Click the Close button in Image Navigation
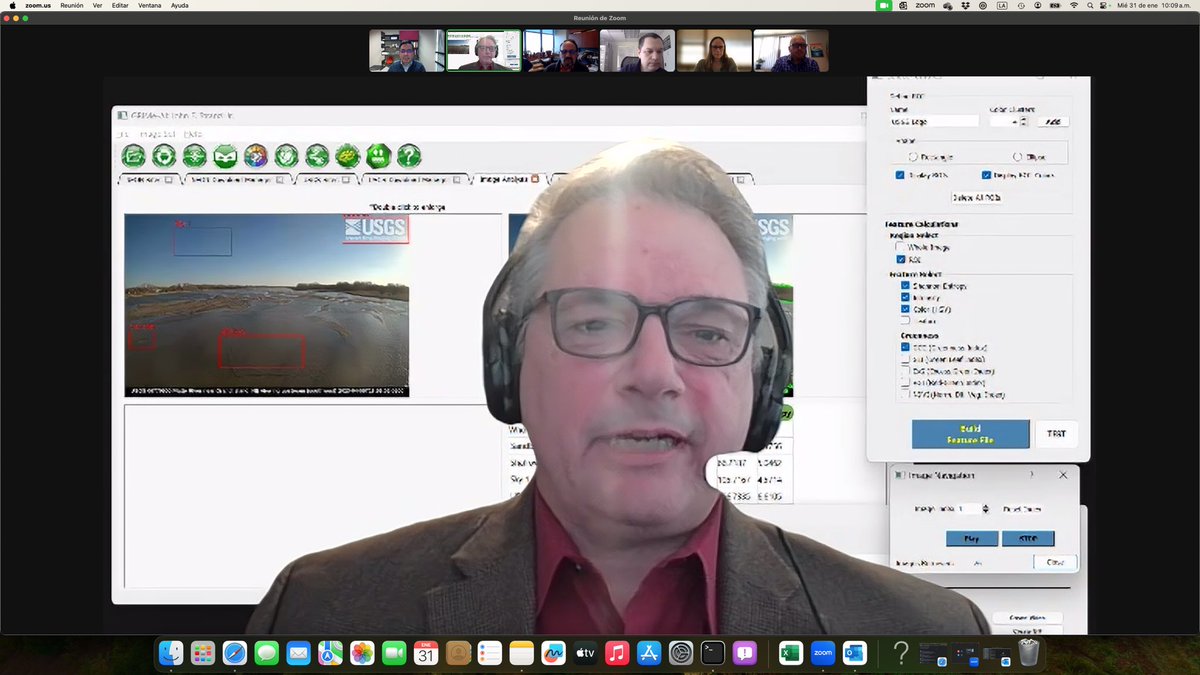The height and width of the screenshot is (675, 1200). [1055, 562]
